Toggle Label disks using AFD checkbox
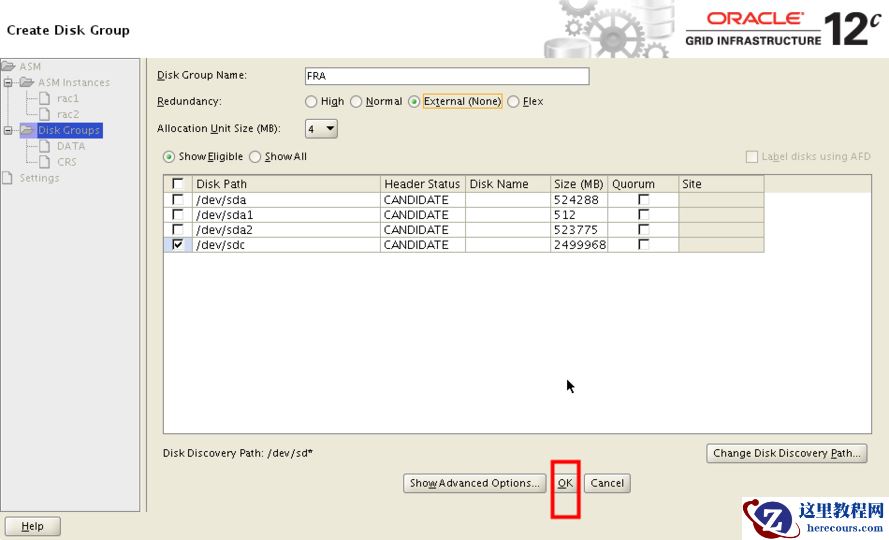The image size is (889, 540). [752, 157]
